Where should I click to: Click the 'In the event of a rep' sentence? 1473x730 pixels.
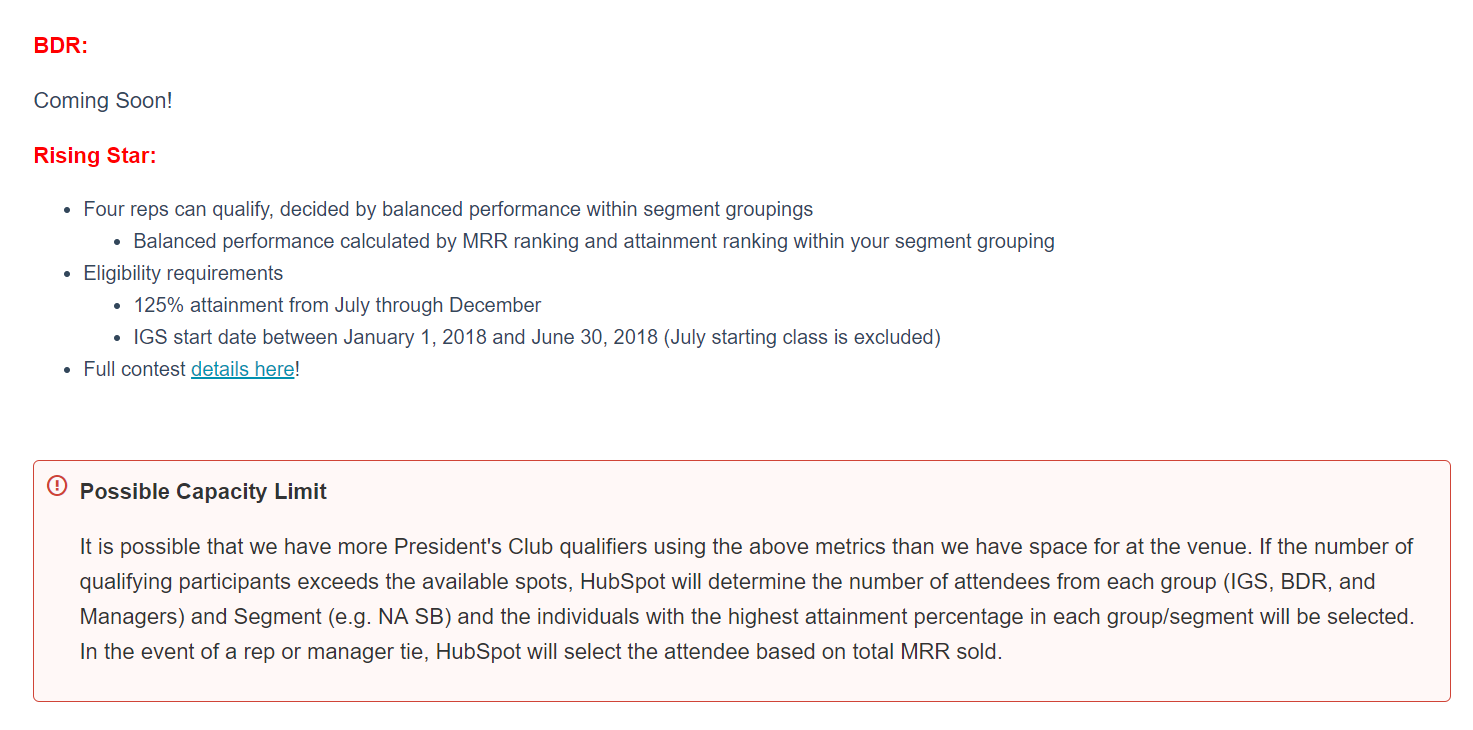point(541,652)
